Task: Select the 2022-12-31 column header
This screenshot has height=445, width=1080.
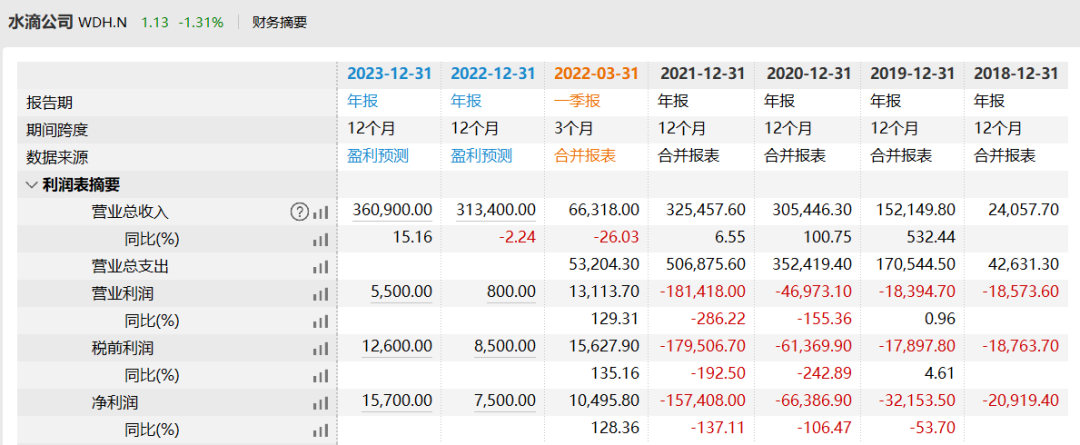Action: (493, 74)
